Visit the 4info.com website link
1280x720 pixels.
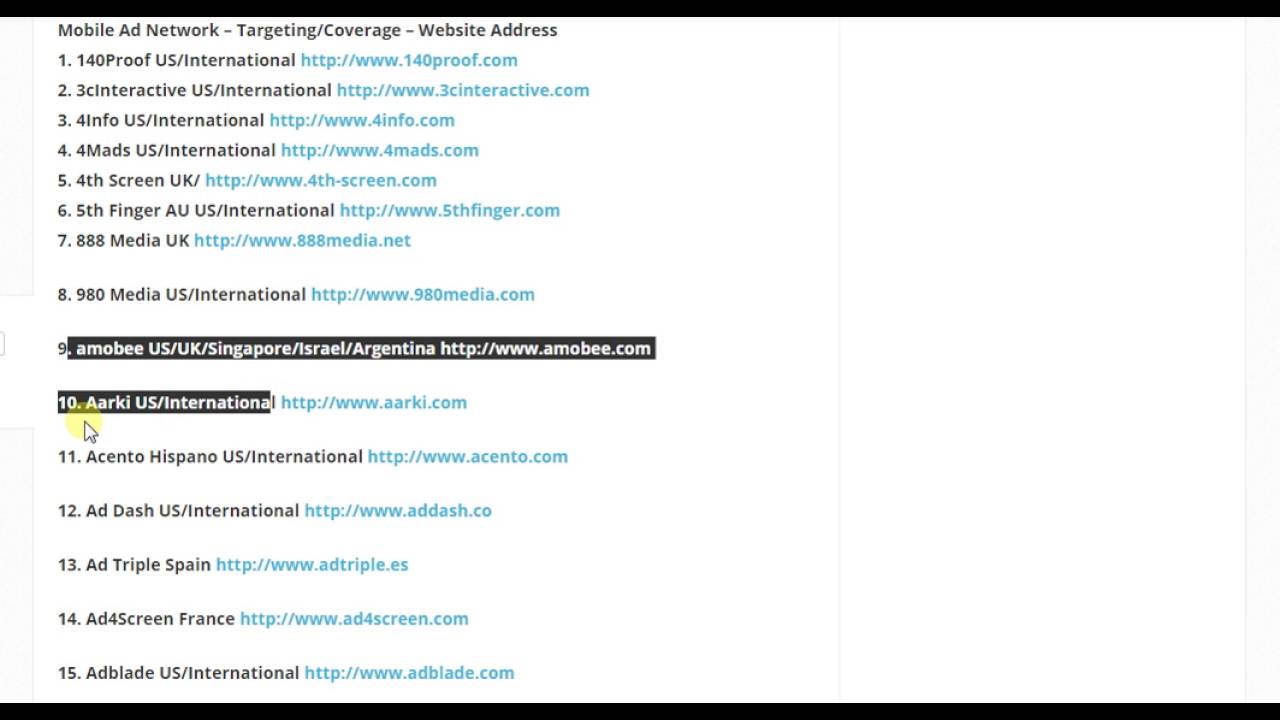click(x=362, y=120)
